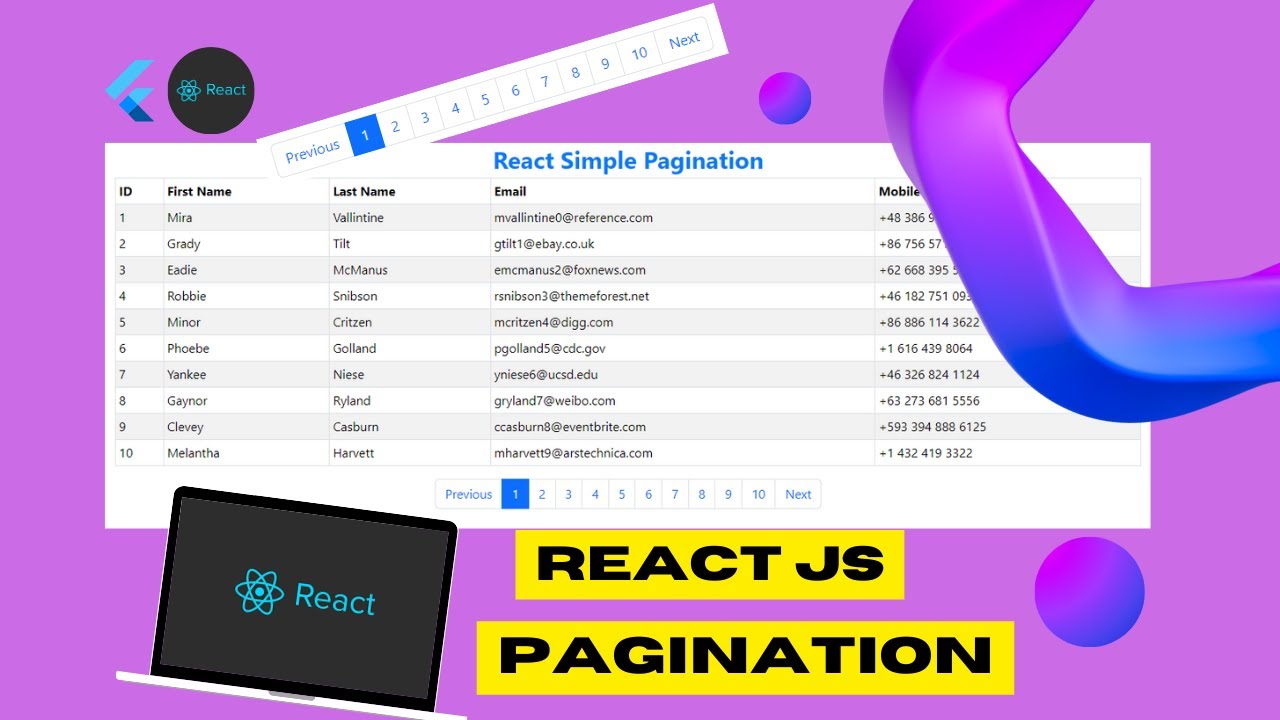Select page 1 in bottom pagination
The width and height of the screenshot is (1280, 720).
(x=515, y=494)
